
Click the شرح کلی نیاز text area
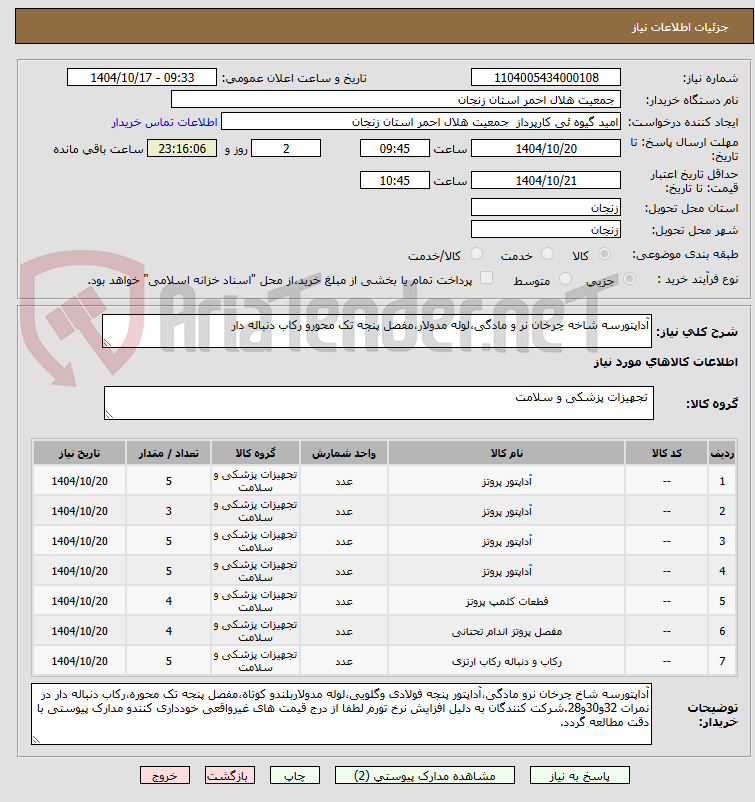point(377,331)
